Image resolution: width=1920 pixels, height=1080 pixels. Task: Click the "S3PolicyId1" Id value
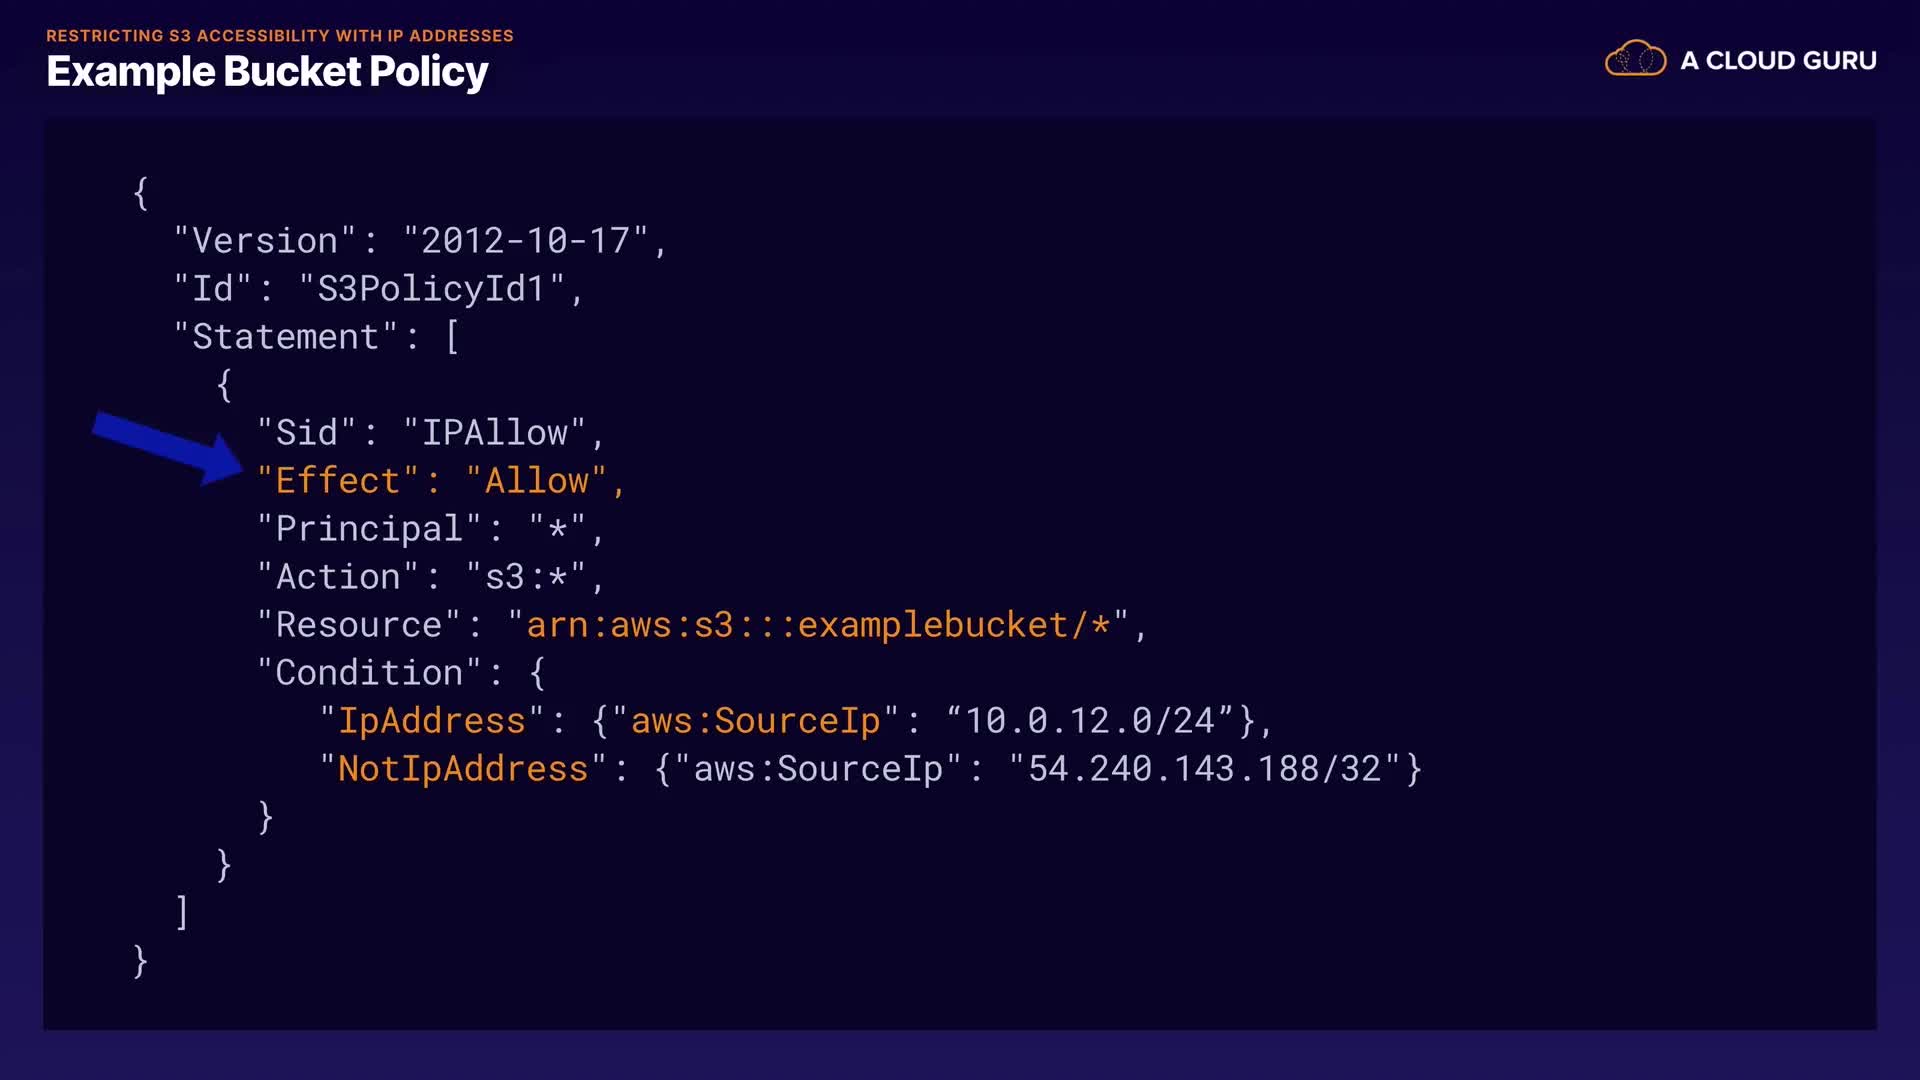point(431,289)
